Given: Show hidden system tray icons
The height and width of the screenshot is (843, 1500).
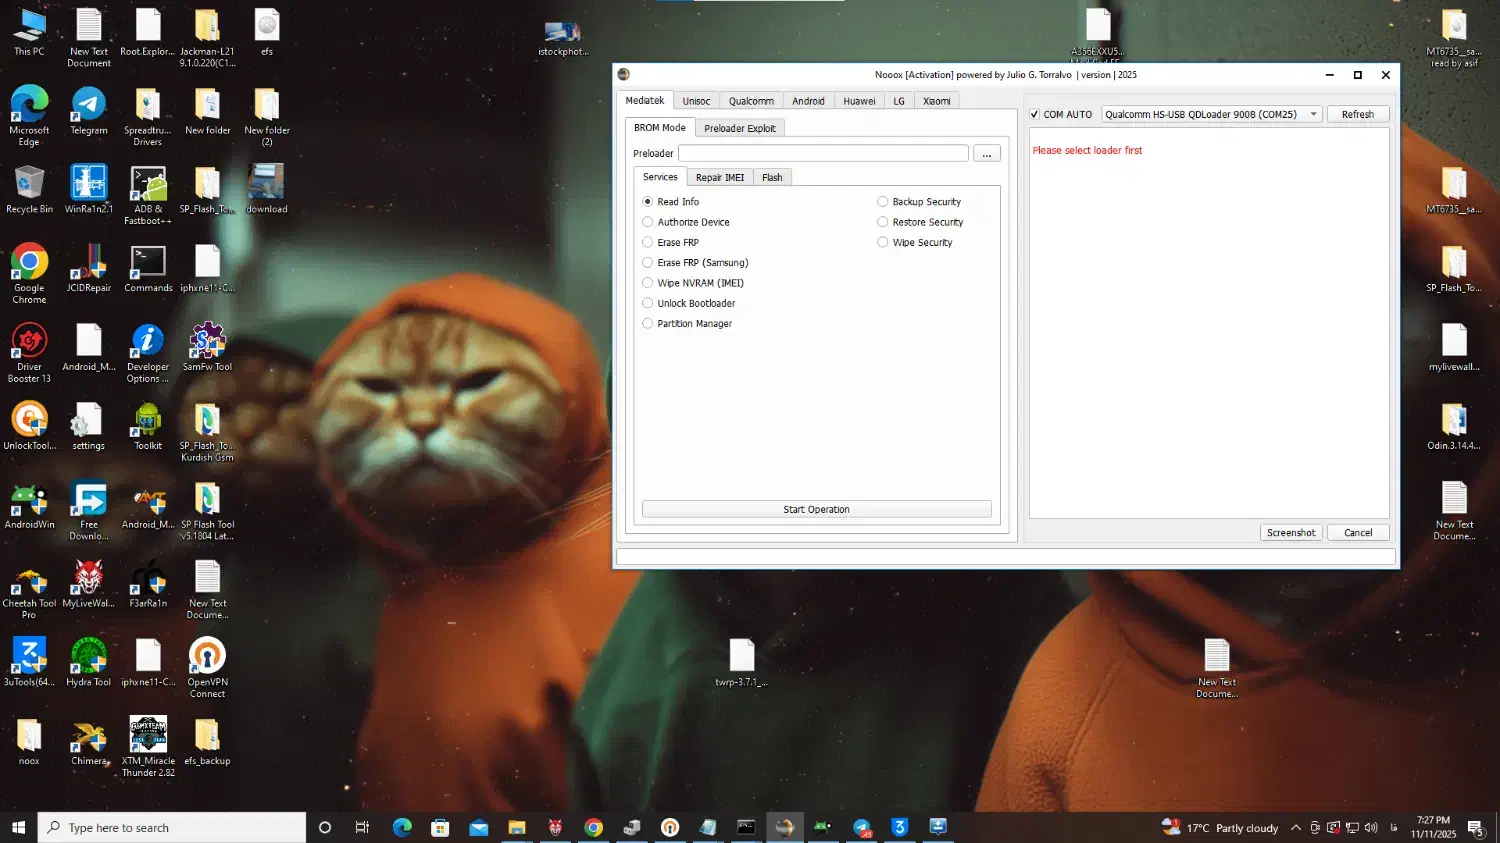Looking at the screenshot, I should (x=1296, y=828).
